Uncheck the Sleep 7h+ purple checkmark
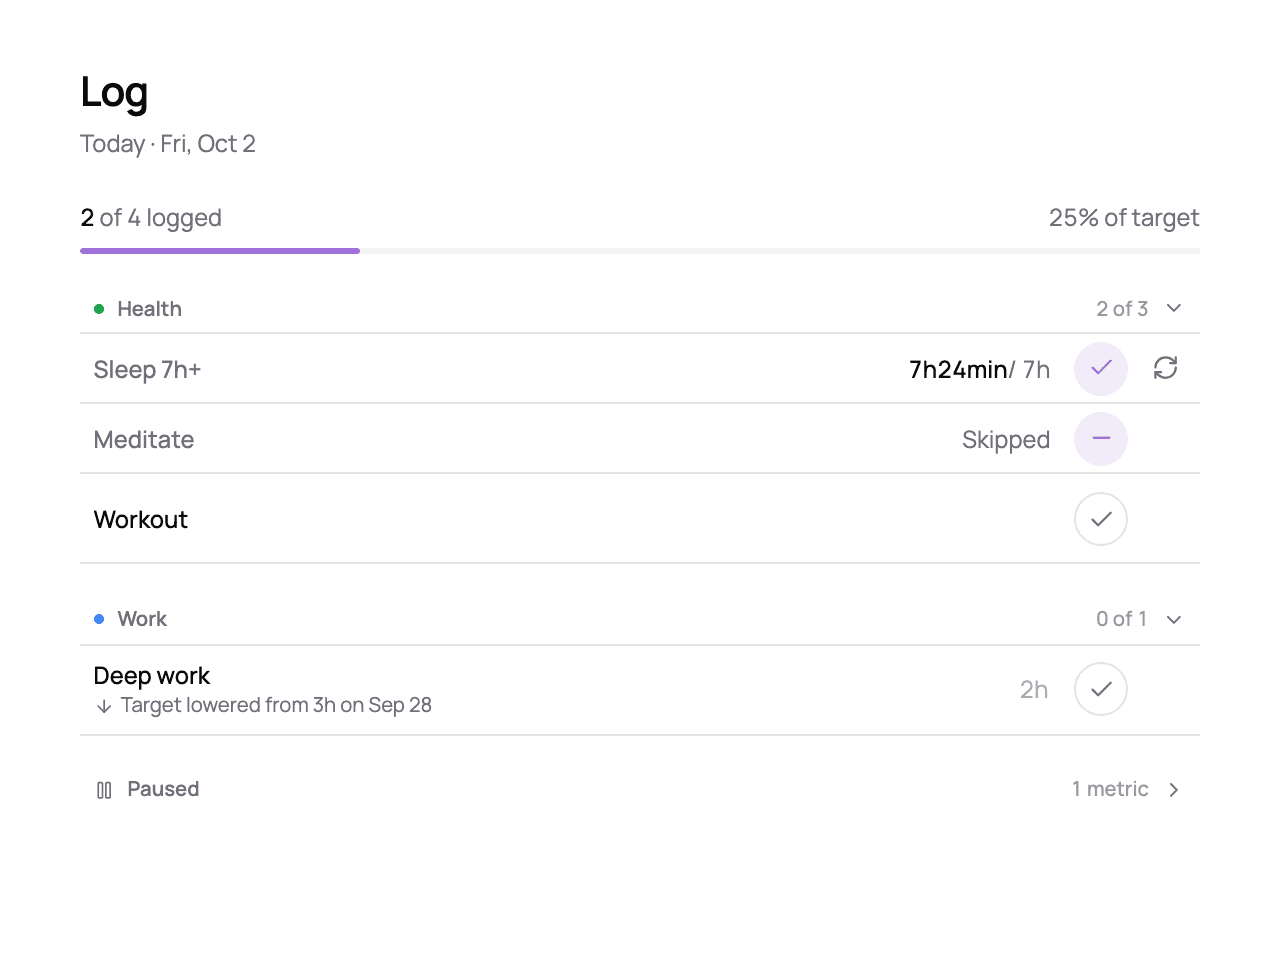1280x960 pixels. (x=1101, y=369)
